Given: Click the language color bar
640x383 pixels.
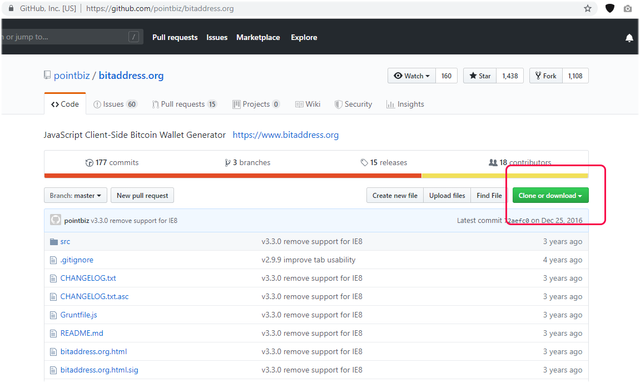Looking at the screenshot, I should click(316, 176).
